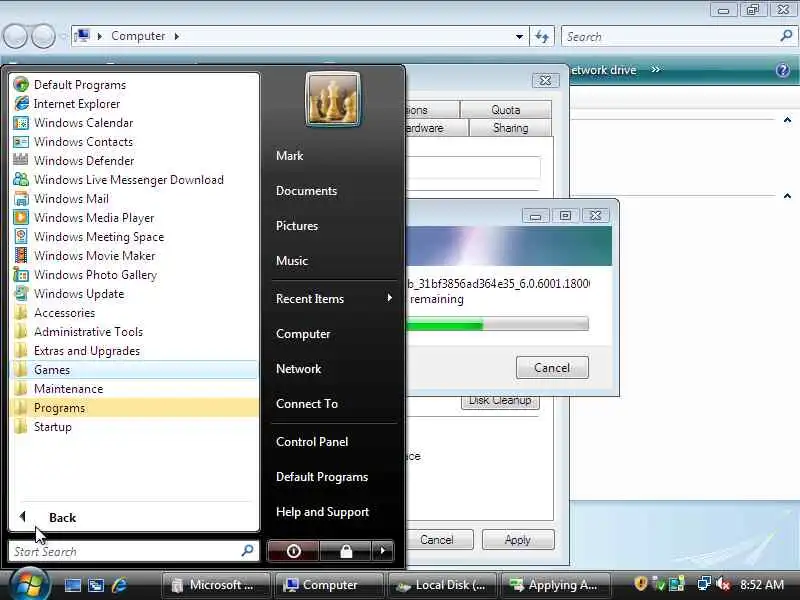Open Windows Media Player icon
800x600 pixels.
coord(21,218)
